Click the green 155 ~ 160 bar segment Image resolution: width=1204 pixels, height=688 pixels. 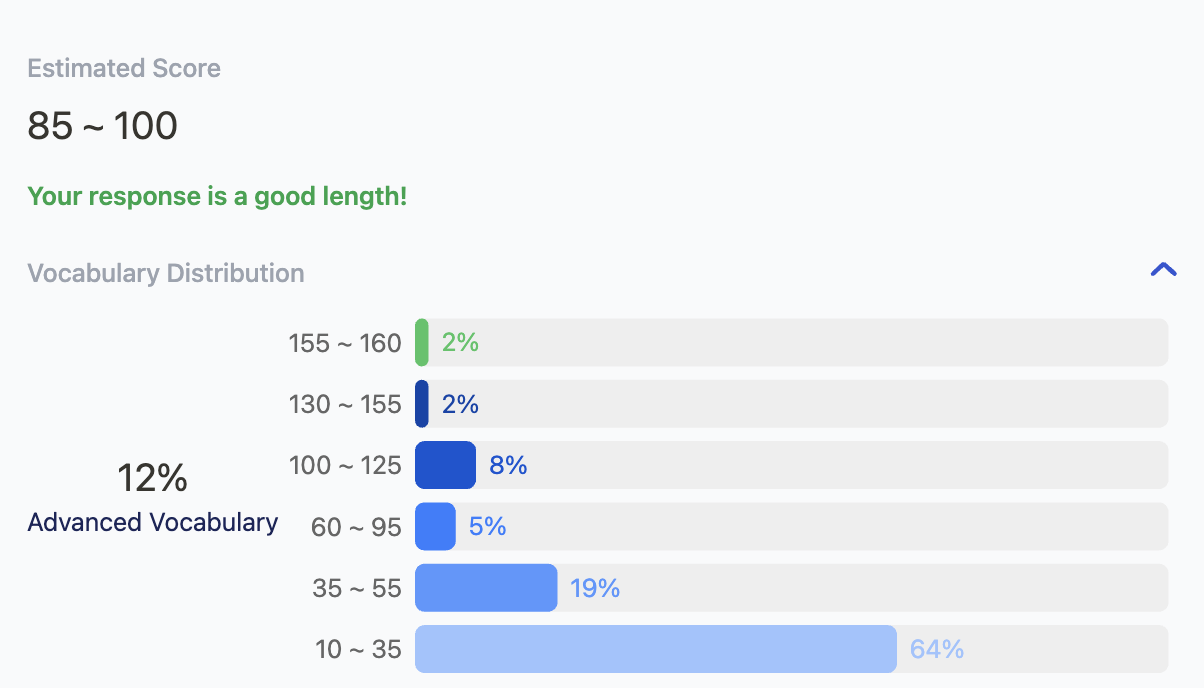click(x=420, y=342)
